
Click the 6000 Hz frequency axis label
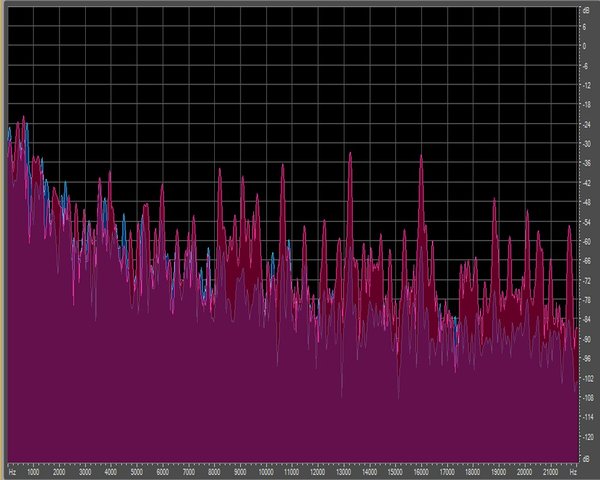click(x=163, y=472)
